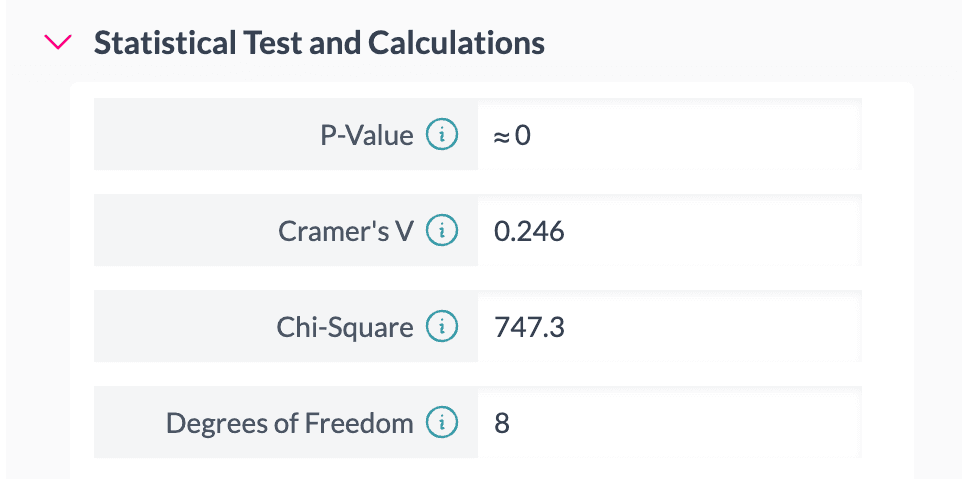Click the P-Value result showing ≈ 0
This screenshot has width=962, height=479.
pyautogui.click(x=512, y=135)
